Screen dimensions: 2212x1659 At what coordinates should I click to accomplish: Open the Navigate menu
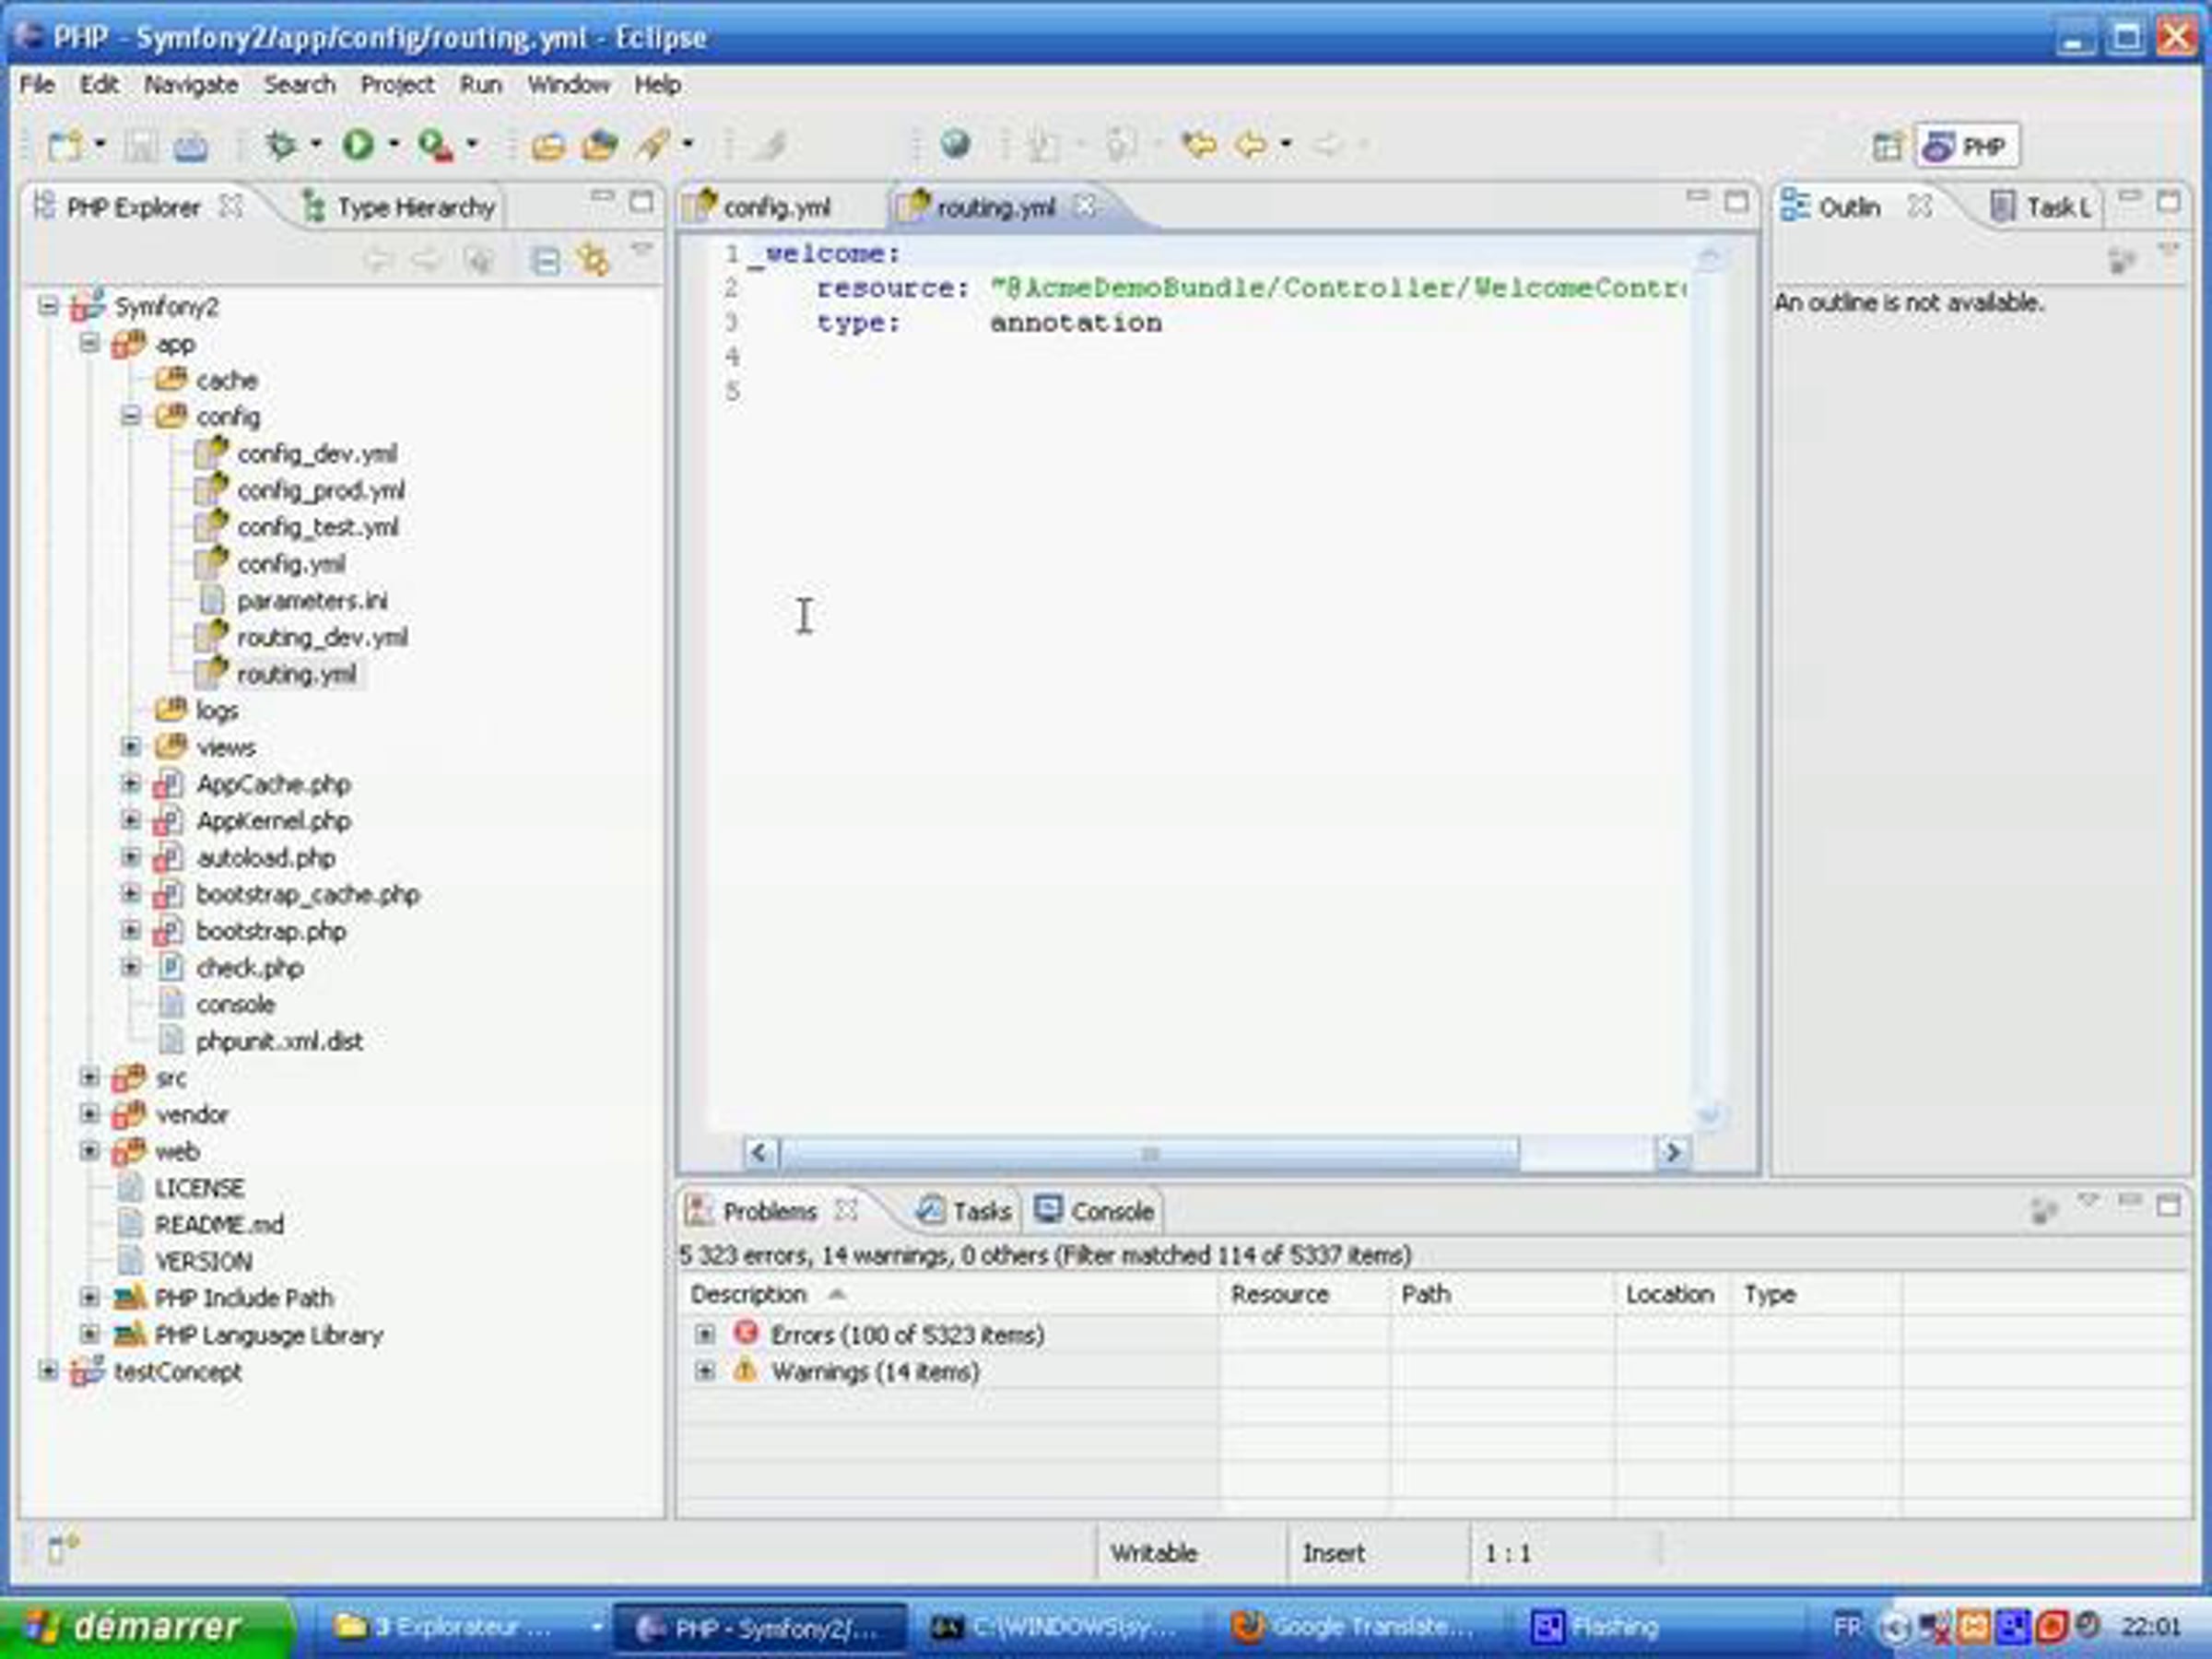point(191,85)
